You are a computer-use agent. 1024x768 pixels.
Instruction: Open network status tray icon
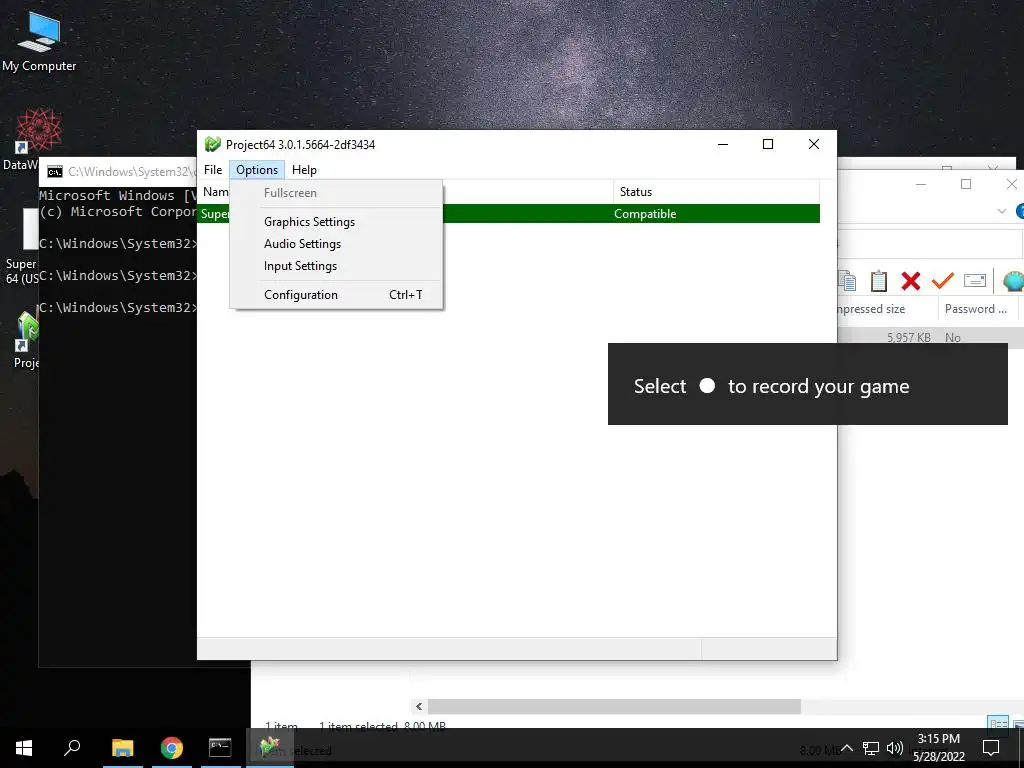point(871,748)
